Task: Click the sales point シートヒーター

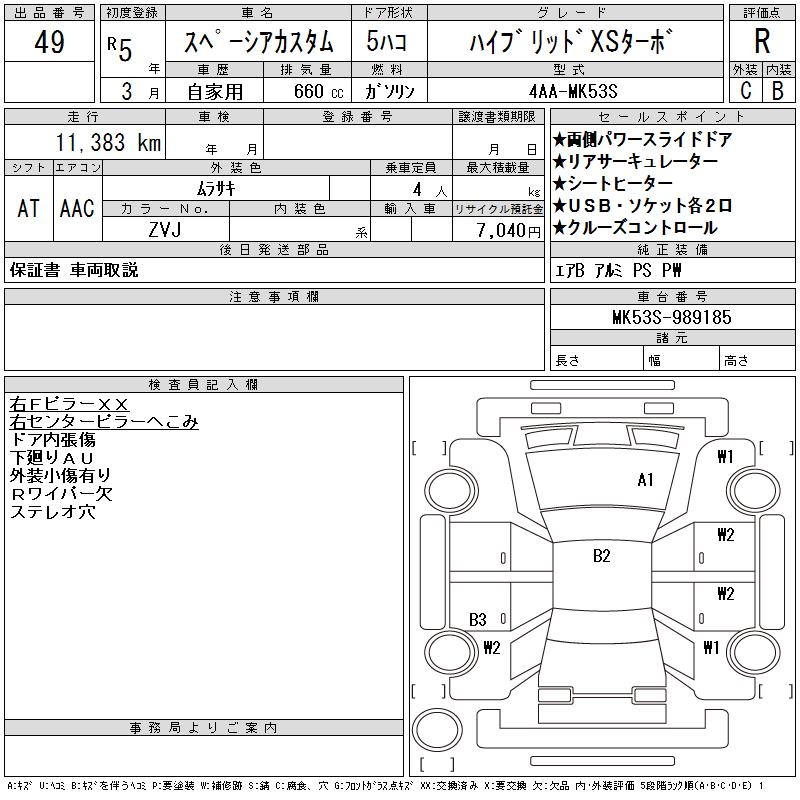Action: pos(613,183)
